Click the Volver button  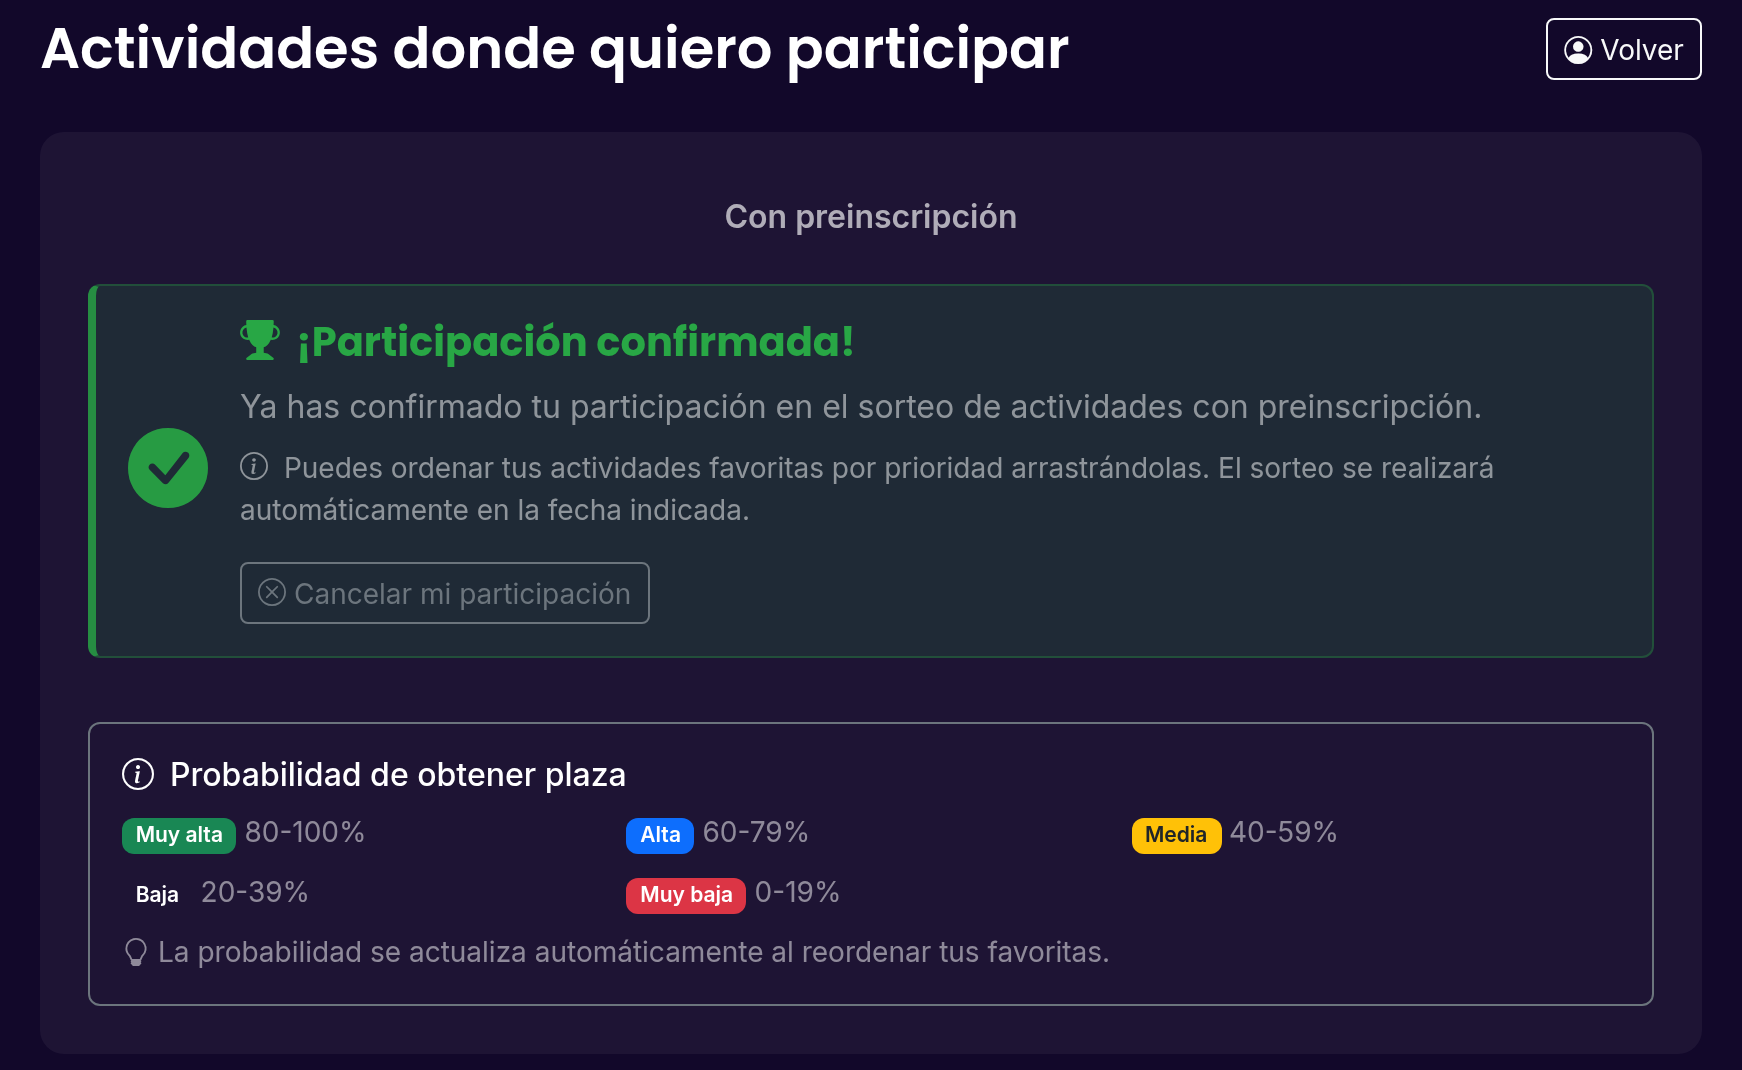(1623, 49)
